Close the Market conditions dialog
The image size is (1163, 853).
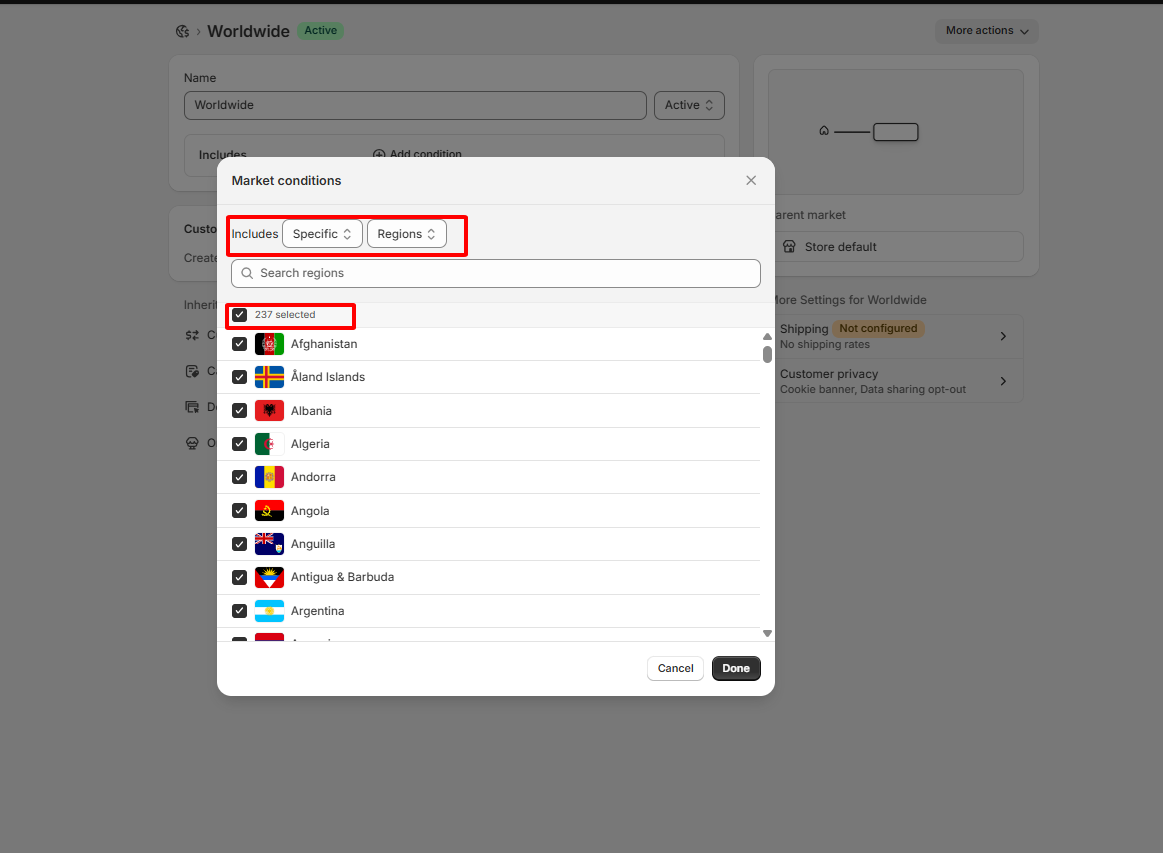click(751, 181)
